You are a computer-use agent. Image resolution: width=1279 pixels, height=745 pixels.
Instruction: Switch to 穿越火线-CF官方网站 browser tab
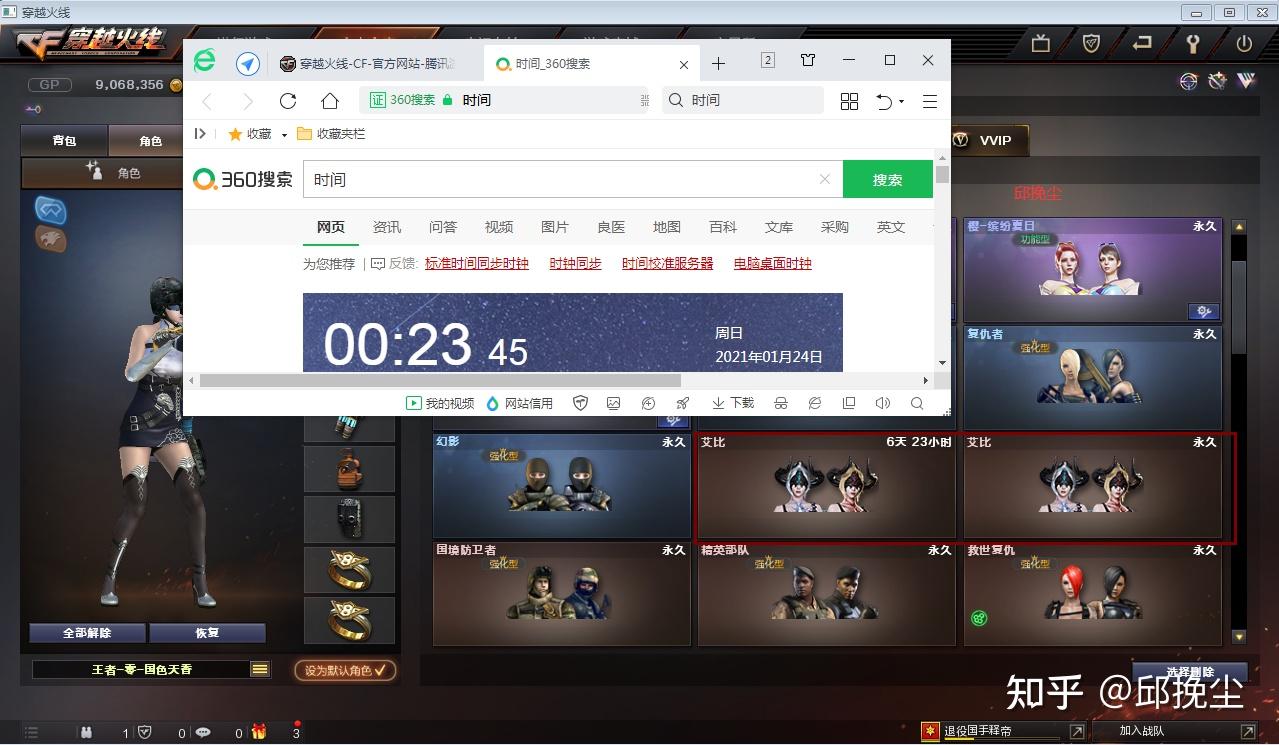click(368, 64)
